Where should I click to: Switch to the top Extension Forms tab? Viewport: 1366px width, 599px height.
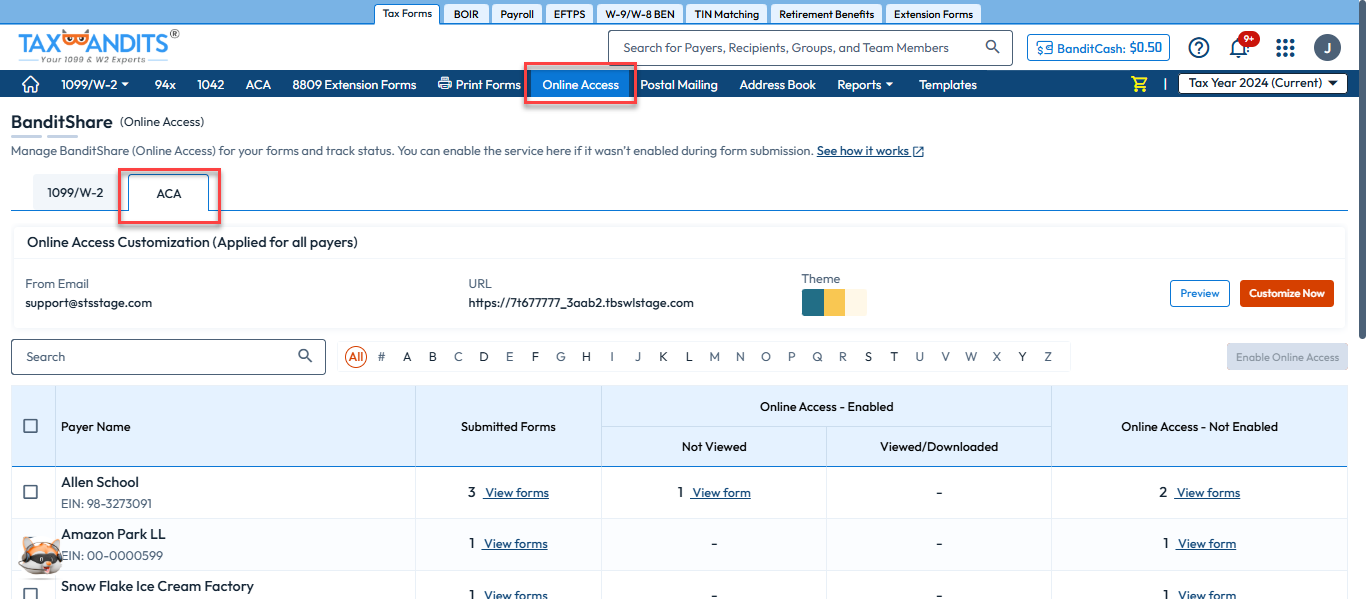coord(934,14)
